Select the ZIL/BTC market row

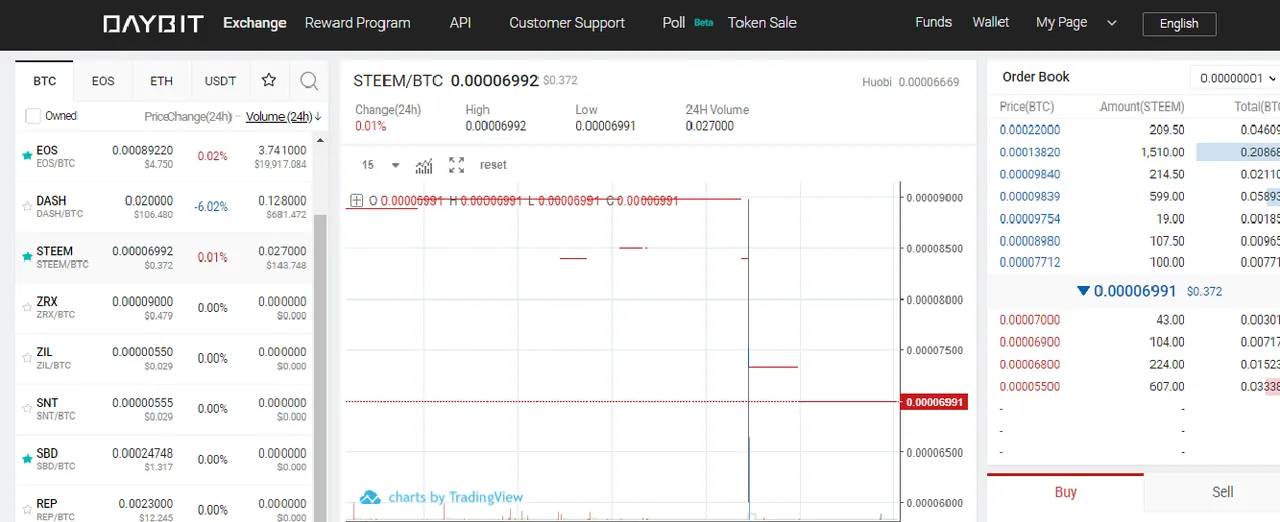point(165,358)
